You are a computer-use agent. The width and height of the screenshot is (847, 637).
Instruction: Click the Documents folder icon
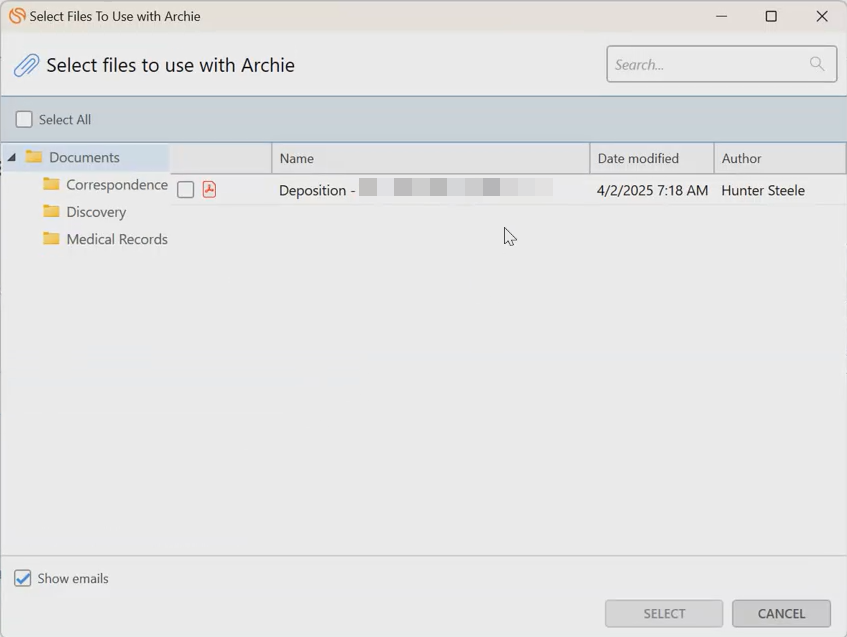[x=34, y=157]
